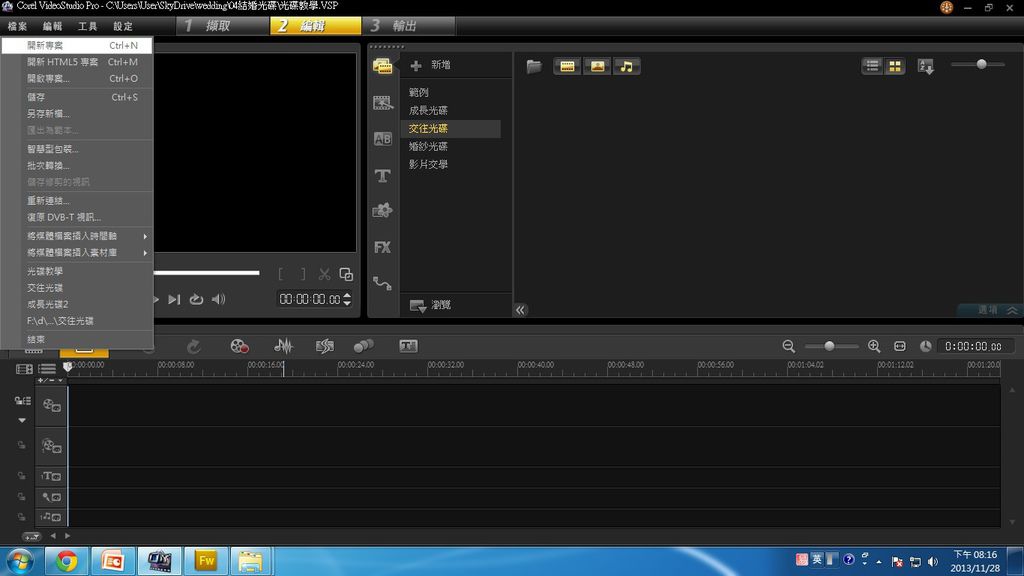This screenshot has width=1024, height=576.
Task: Expand 將媒體檔案插入素材庫 submenu
Action: click(x=86, y=253)
